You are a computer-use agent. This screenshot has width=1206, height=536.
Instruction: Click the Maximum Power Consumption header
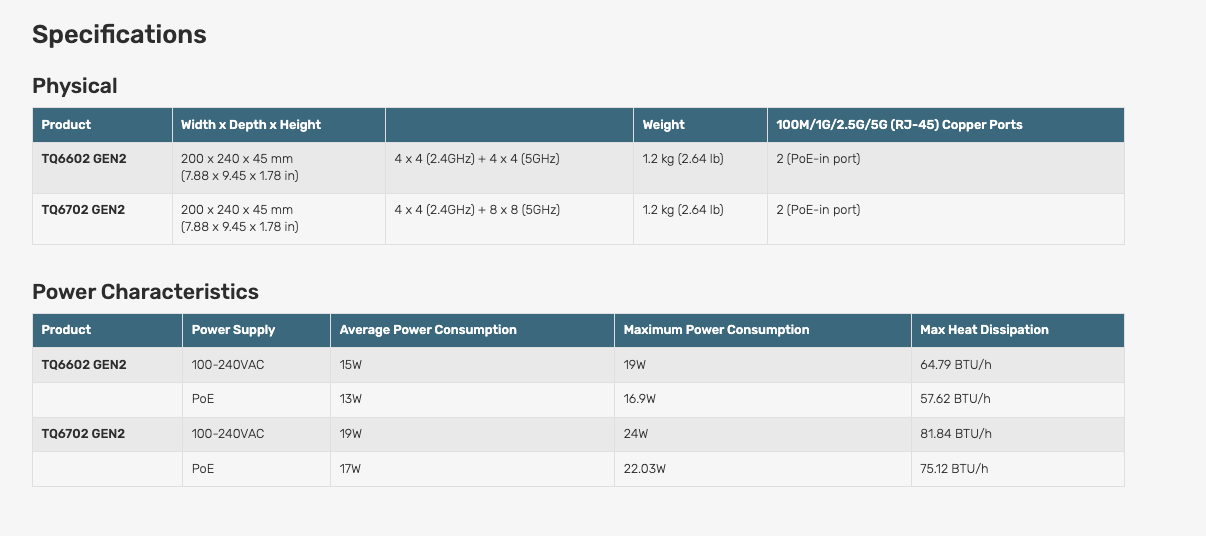[x=716, y=330]
